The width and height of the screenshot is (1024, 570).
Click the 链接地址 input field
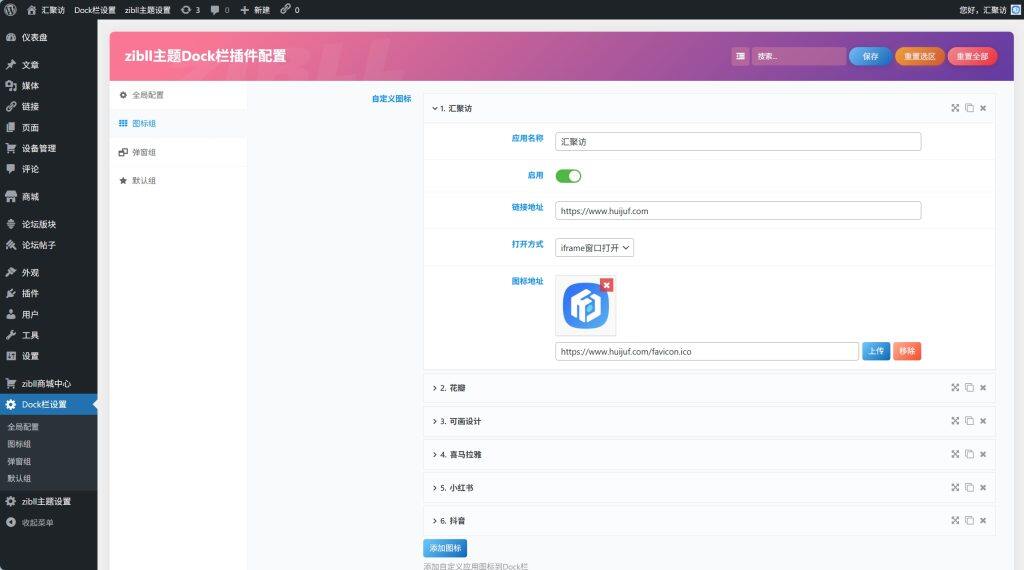click(738, 211)
